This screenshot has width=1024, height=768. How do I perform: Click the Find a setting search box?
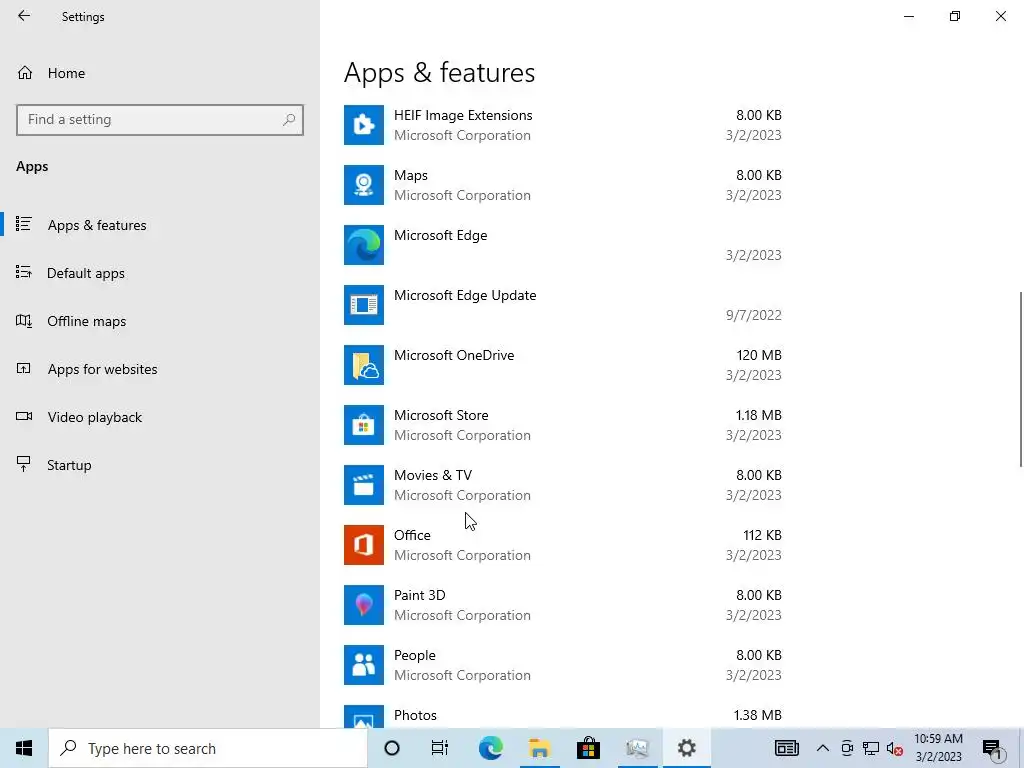[160, 120]
